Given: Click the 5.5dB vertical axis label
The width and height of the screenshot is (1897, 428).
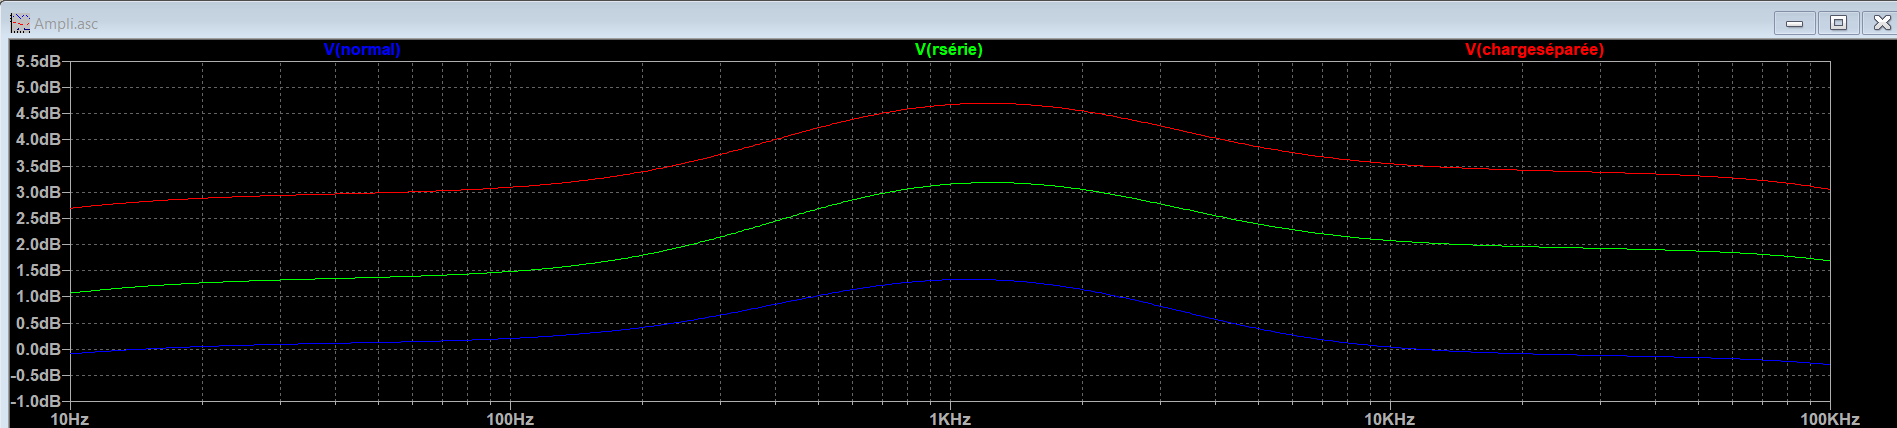Looking at the screenshot, I should pos(38,62).
